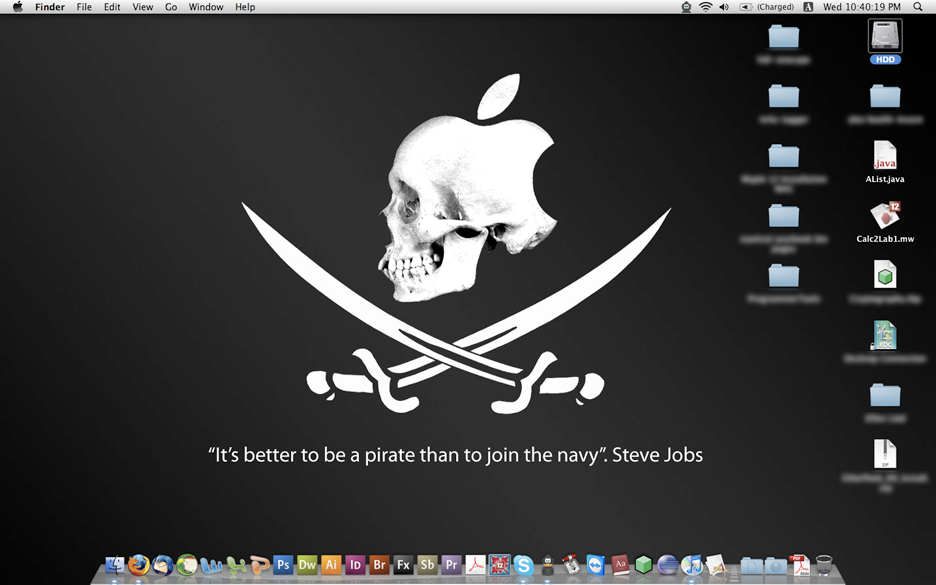936x585 pixels.
Task: Open the Trash in the Dock
Action: 824,565
